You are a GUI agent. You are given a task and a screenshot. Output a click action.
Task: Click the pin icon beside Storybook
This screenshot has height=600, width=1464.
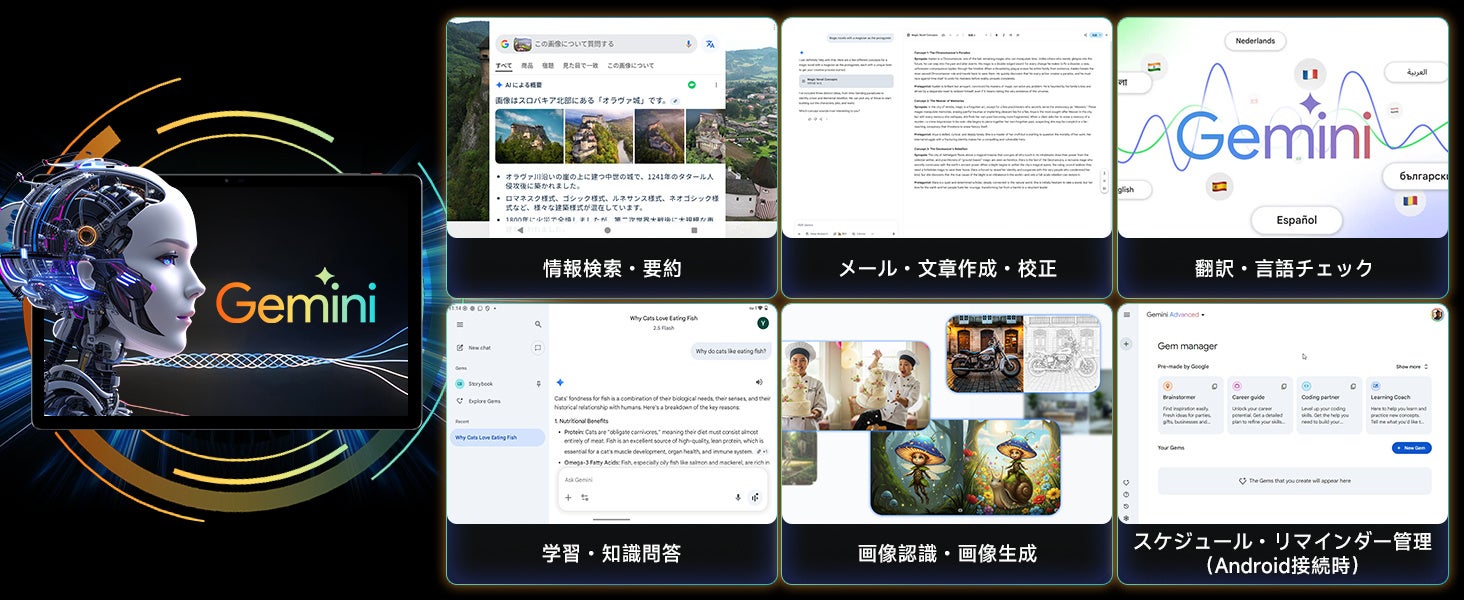(538, 383)
